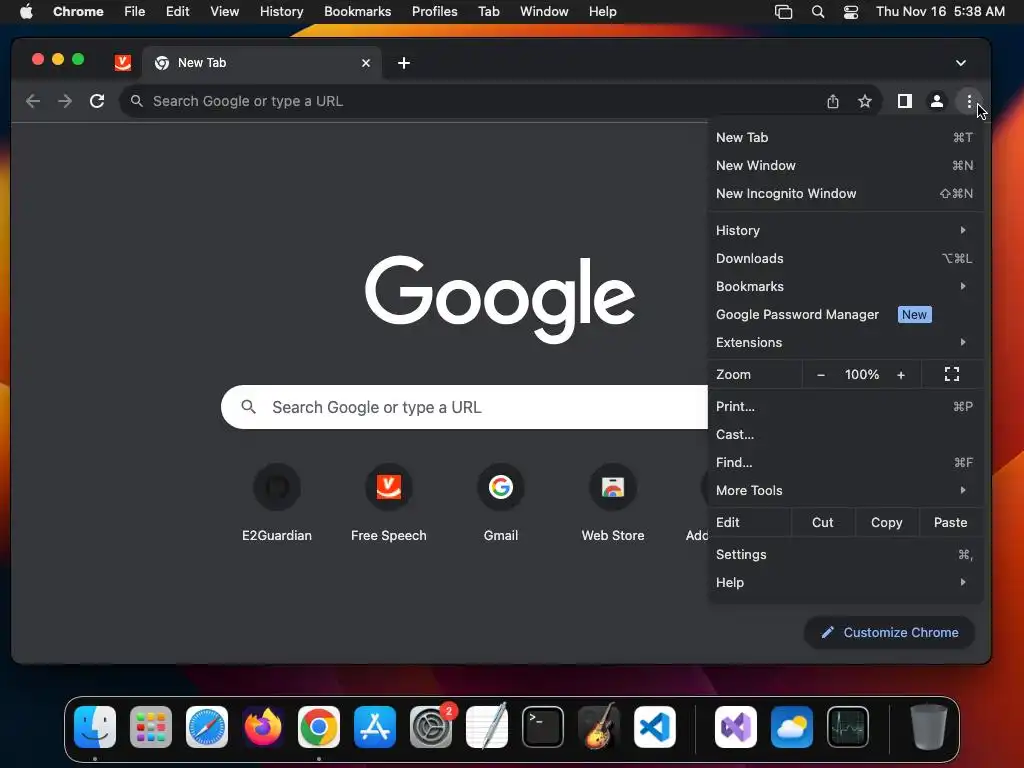The width and height of the screenshot is (1024, 768).
Task: Open Launchpad from the Dock
Action: pyautogui.click(x=151, y=727)
